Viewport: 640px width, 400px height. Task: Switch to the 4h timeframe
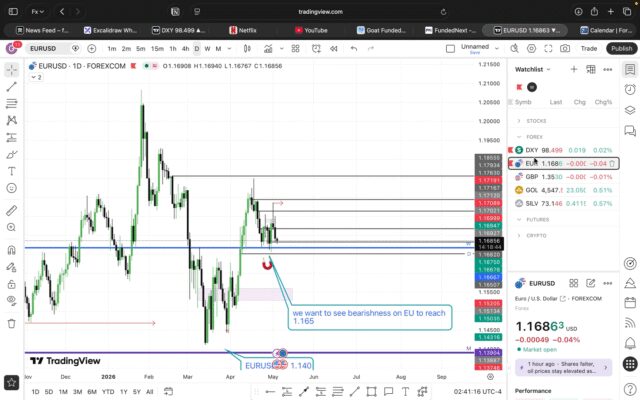tap(185, 49)
